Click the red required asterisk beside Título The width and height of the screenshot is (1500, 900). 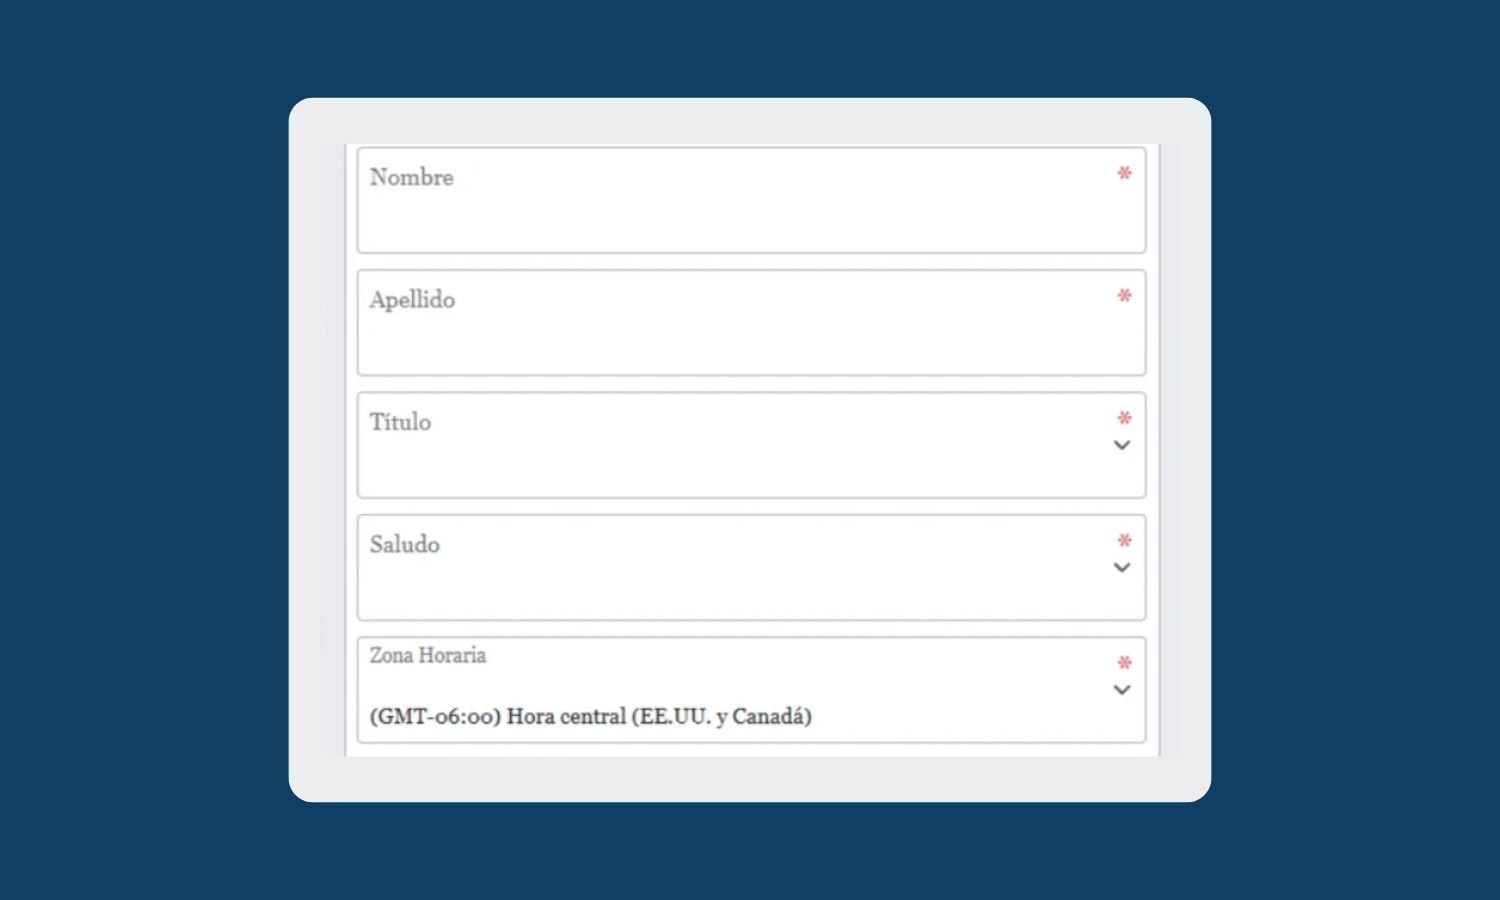click(x=1124, y=418)
